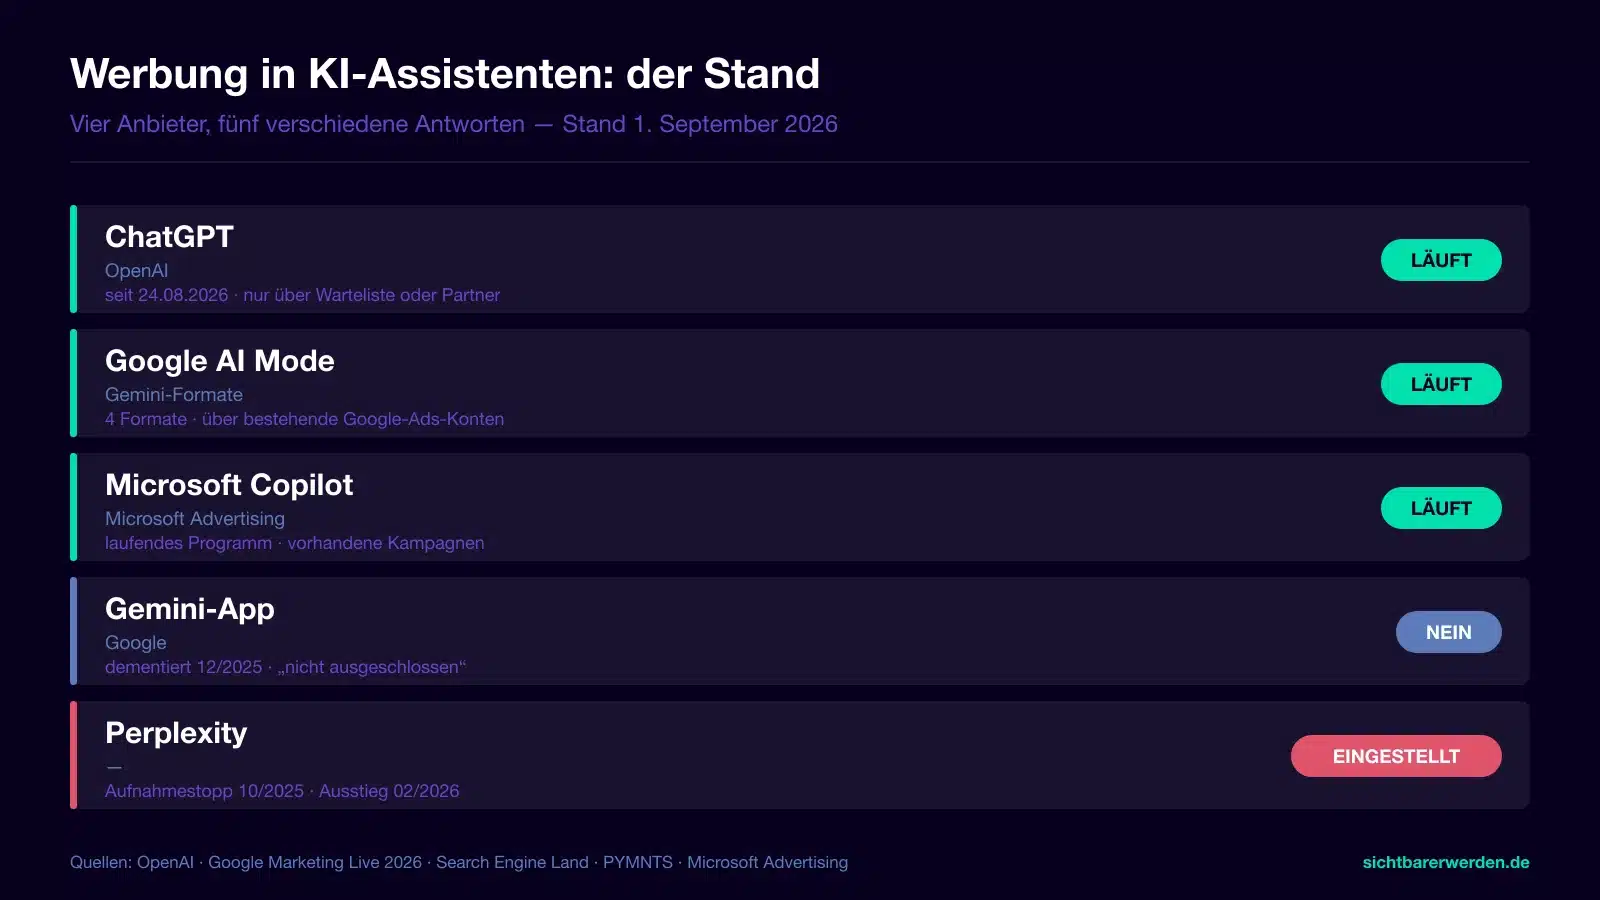
Task: Click '4 Formate · über bestehende Google-Ads-Konten' line
Action: coord(304,419)
